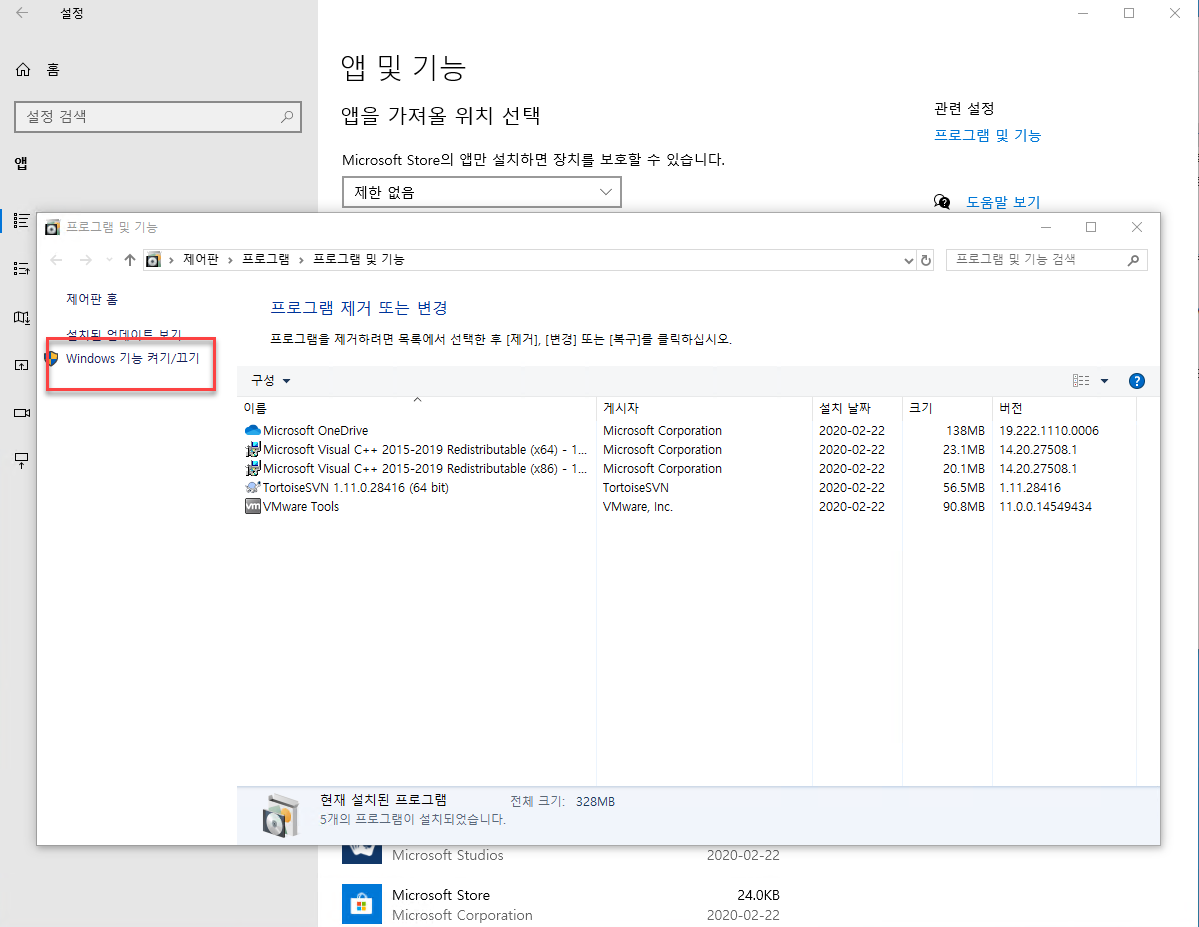Sort by 설치 날짜 column header
The height and width of the screenshot is (927, 1199).
click(x=858, y=408)
